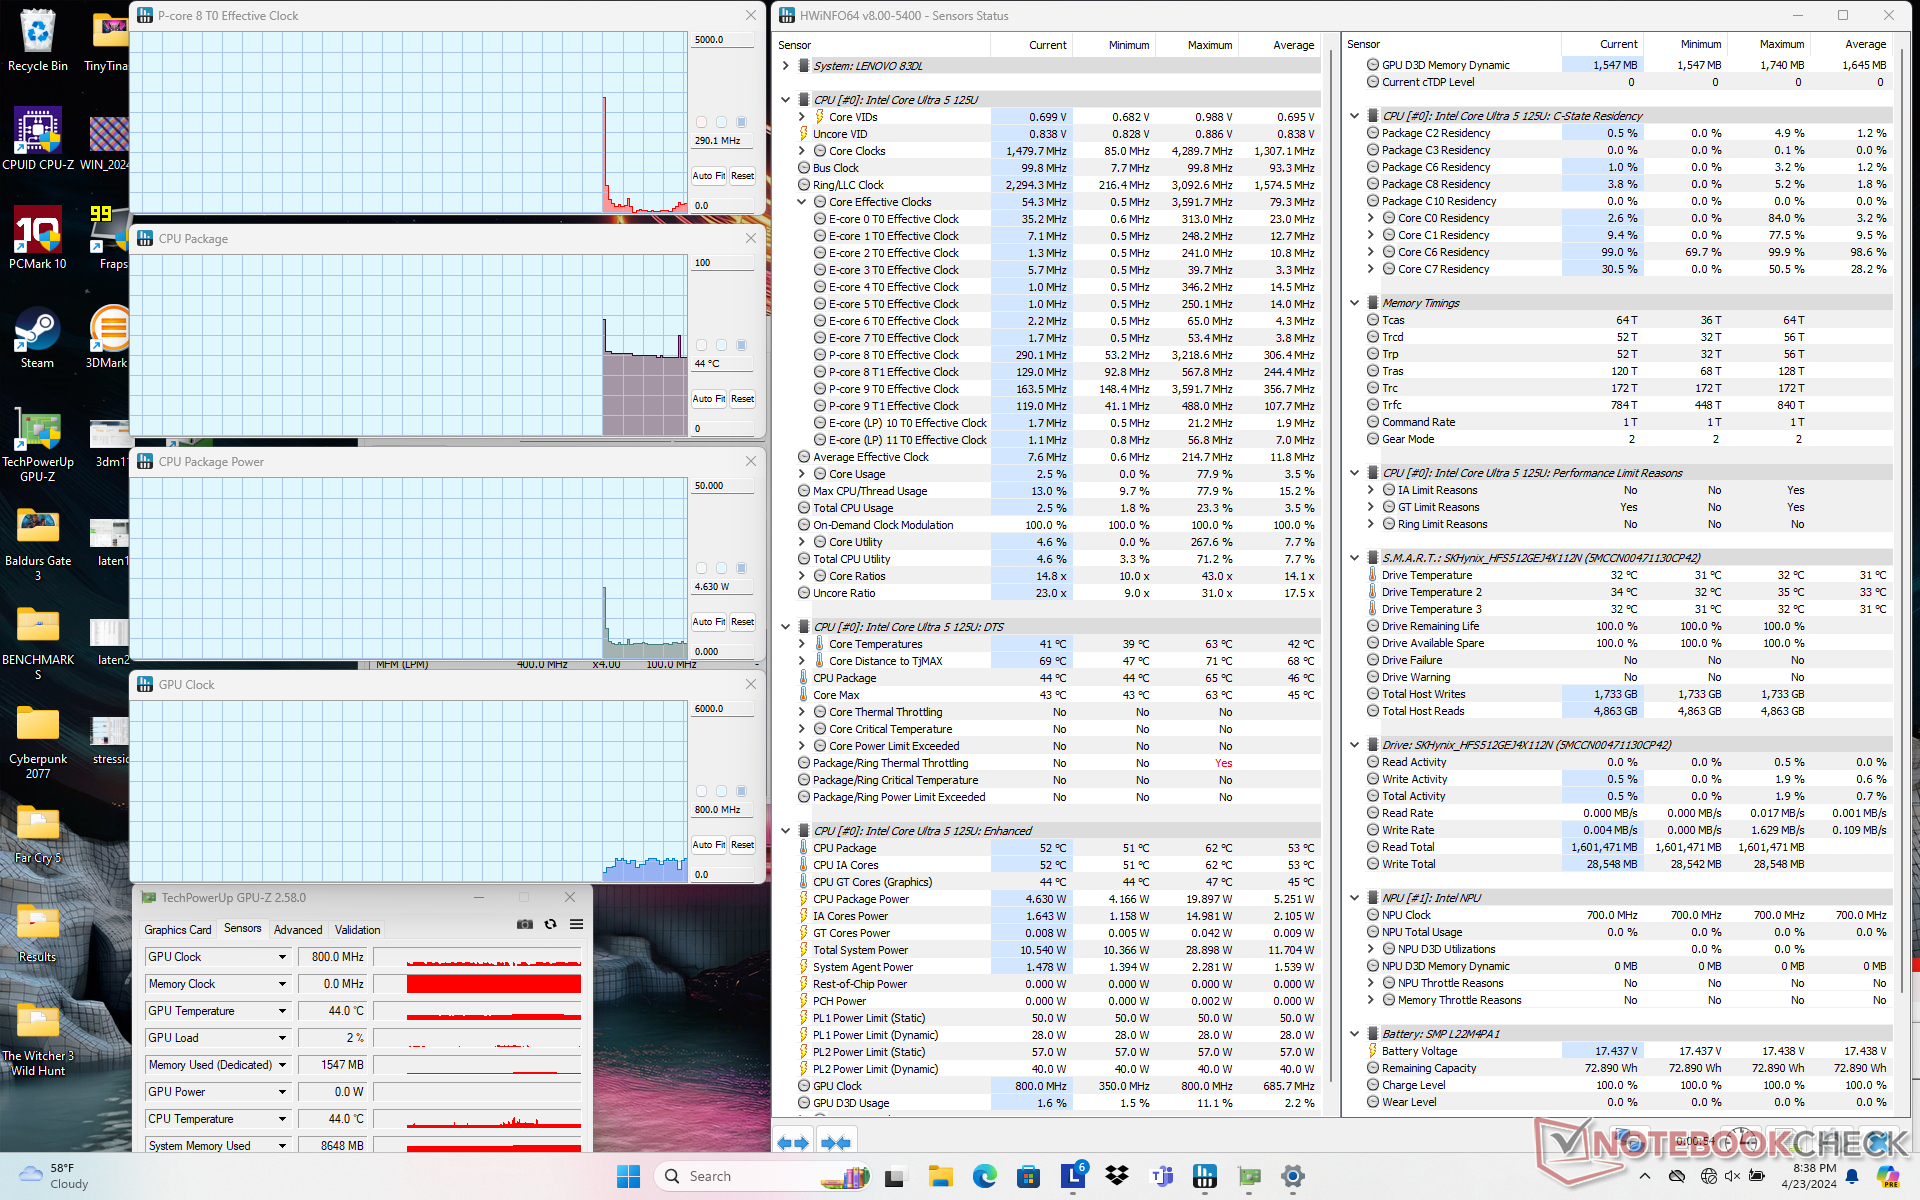The image size is (1920, 1200).
Task: Collapse the Core Effective Clocks group
Action: click(802, 202)
